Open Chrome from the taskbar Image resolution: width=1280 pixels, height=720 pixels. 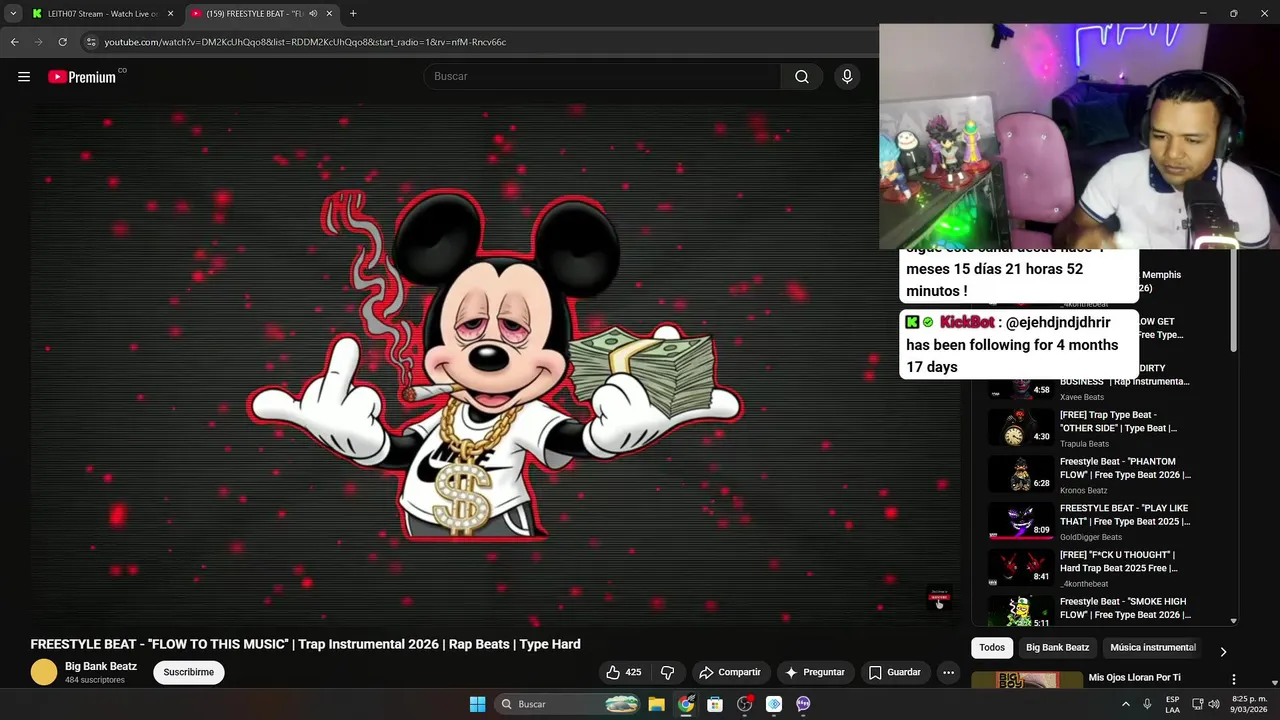click(686, 704)
